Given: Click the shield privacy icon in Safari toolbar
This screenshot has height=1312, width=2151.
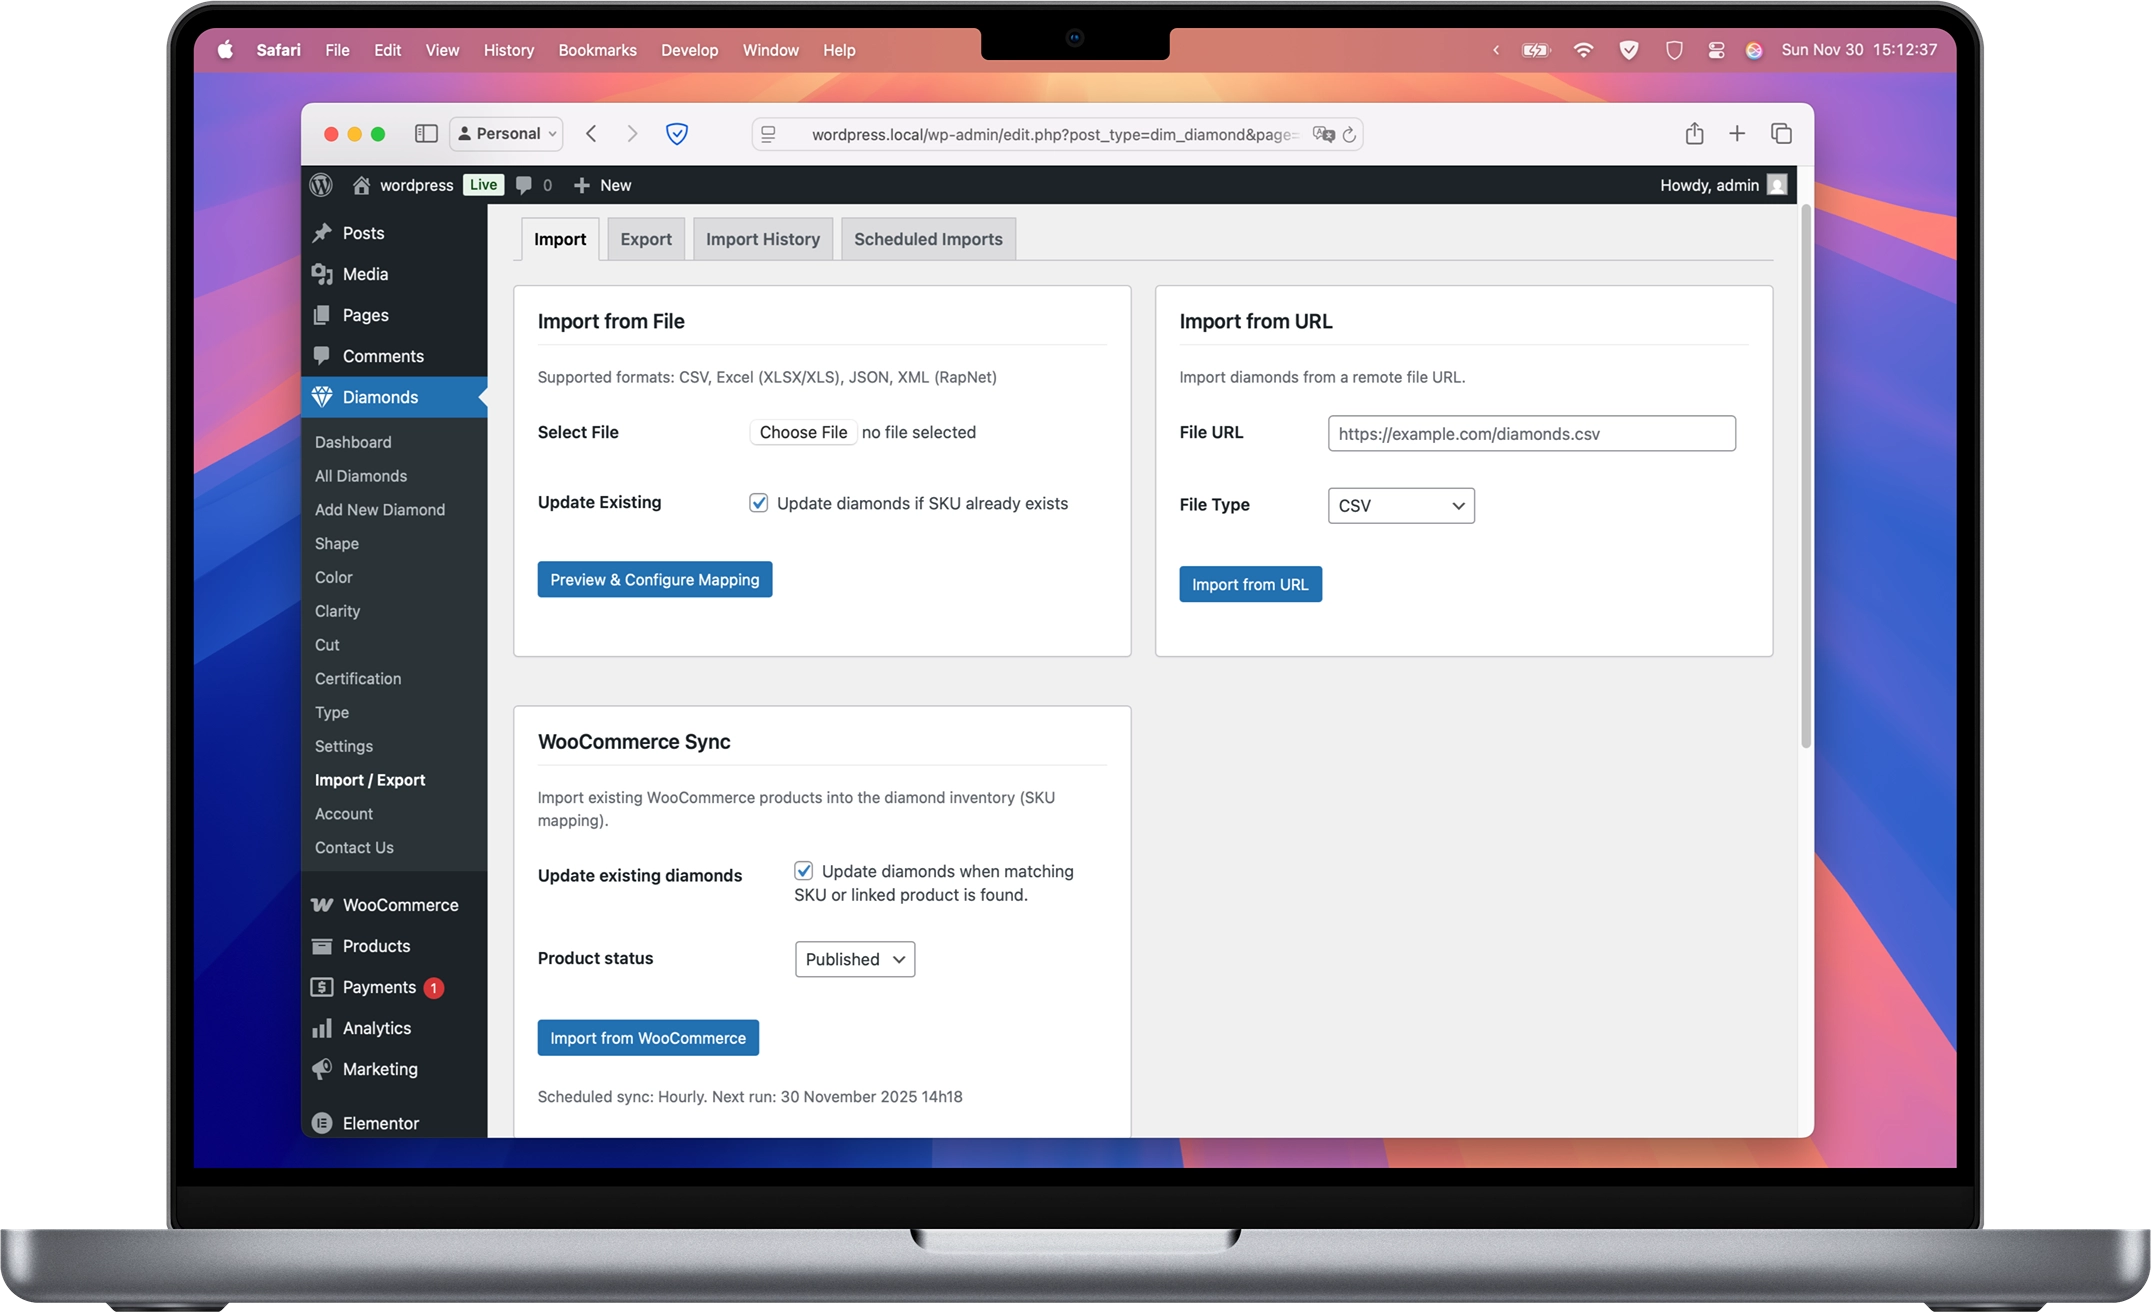Looking at the screenshot, I should click(677, 134).
